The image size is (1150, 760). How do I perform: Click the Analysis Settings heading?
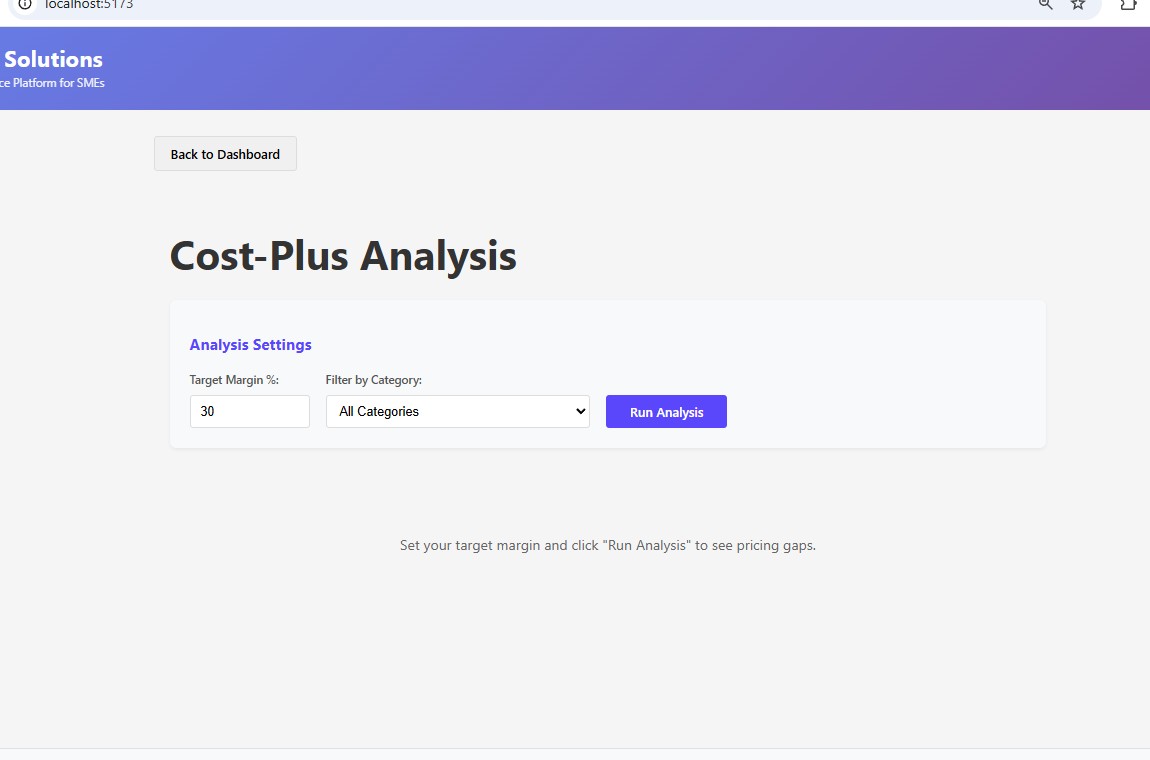click(x=250, y=344)
